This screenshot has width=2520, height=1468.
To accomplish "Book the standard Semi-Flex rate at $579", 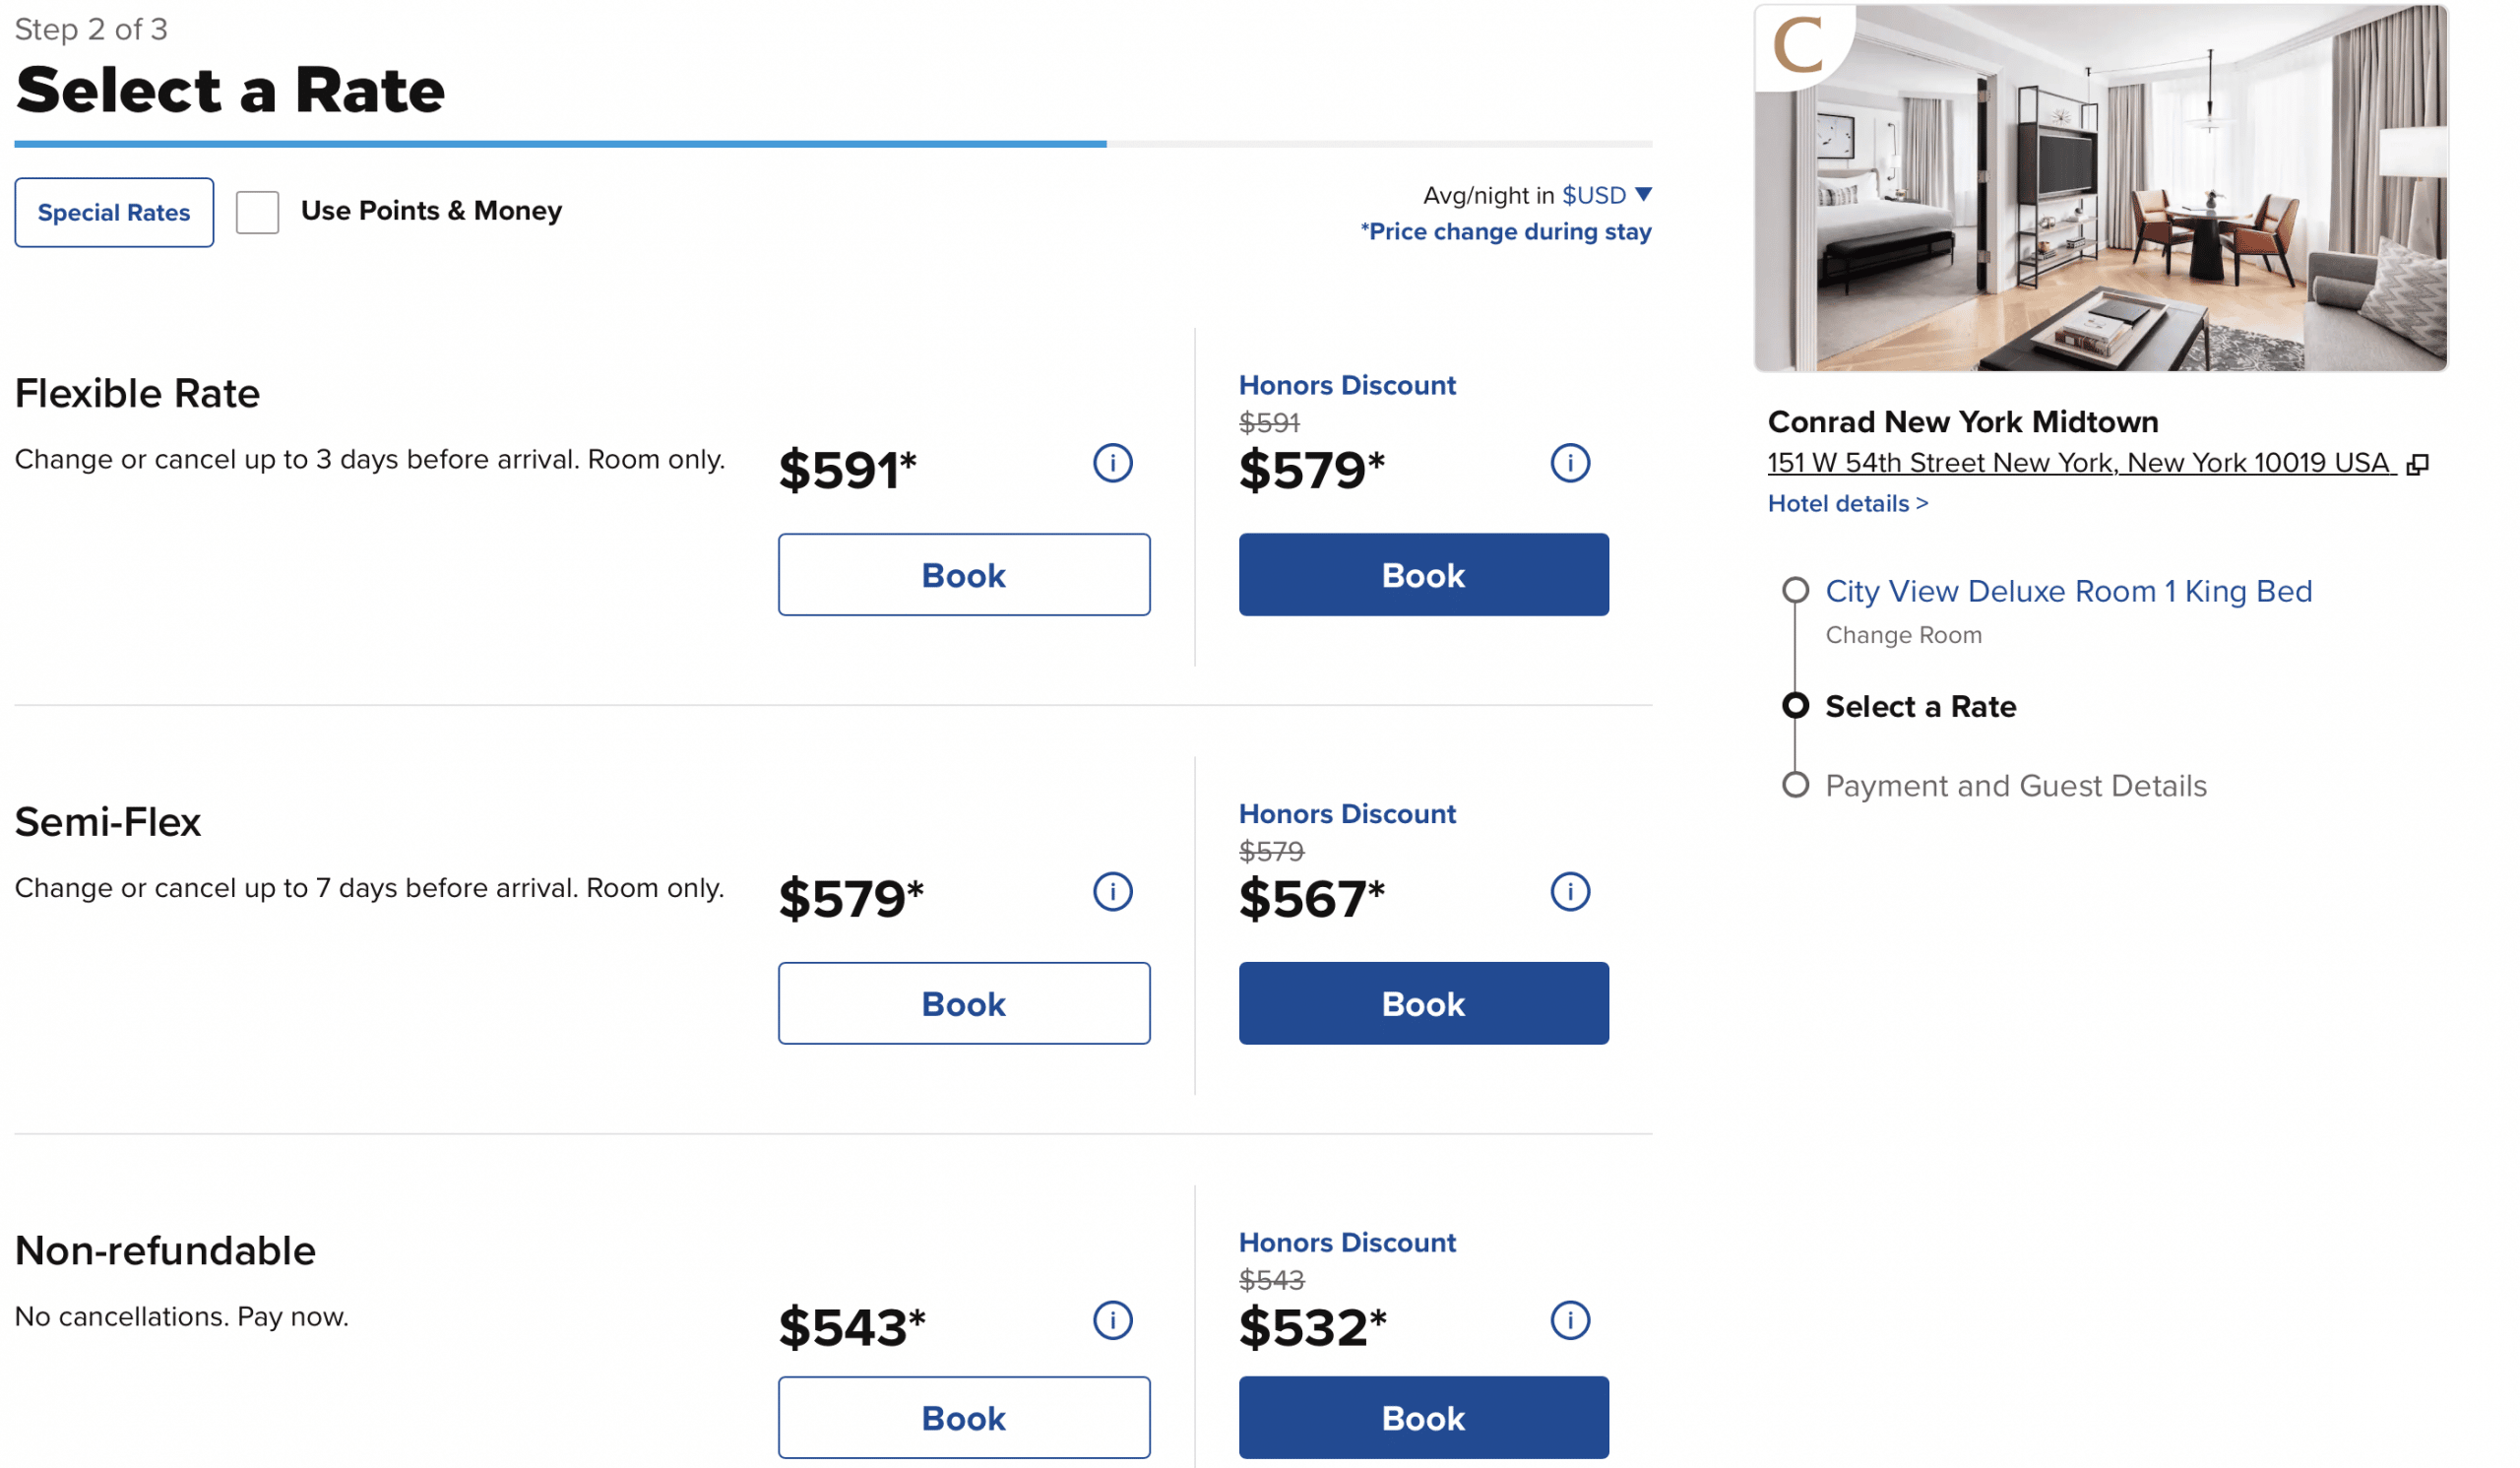I will (x=963, y=1003).
